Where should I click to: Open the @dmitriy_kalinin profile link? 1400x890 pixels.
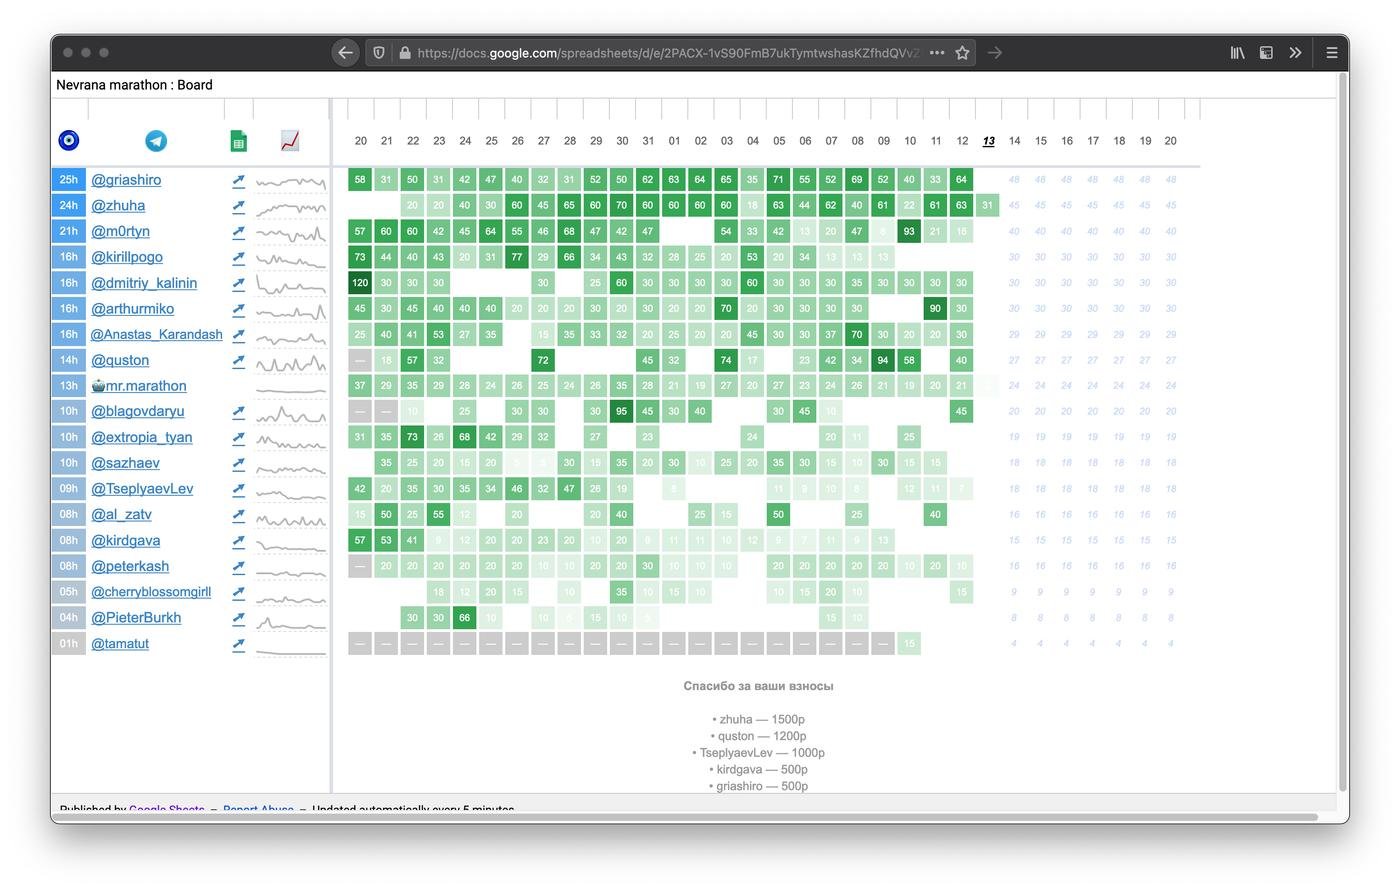point(144,283)
